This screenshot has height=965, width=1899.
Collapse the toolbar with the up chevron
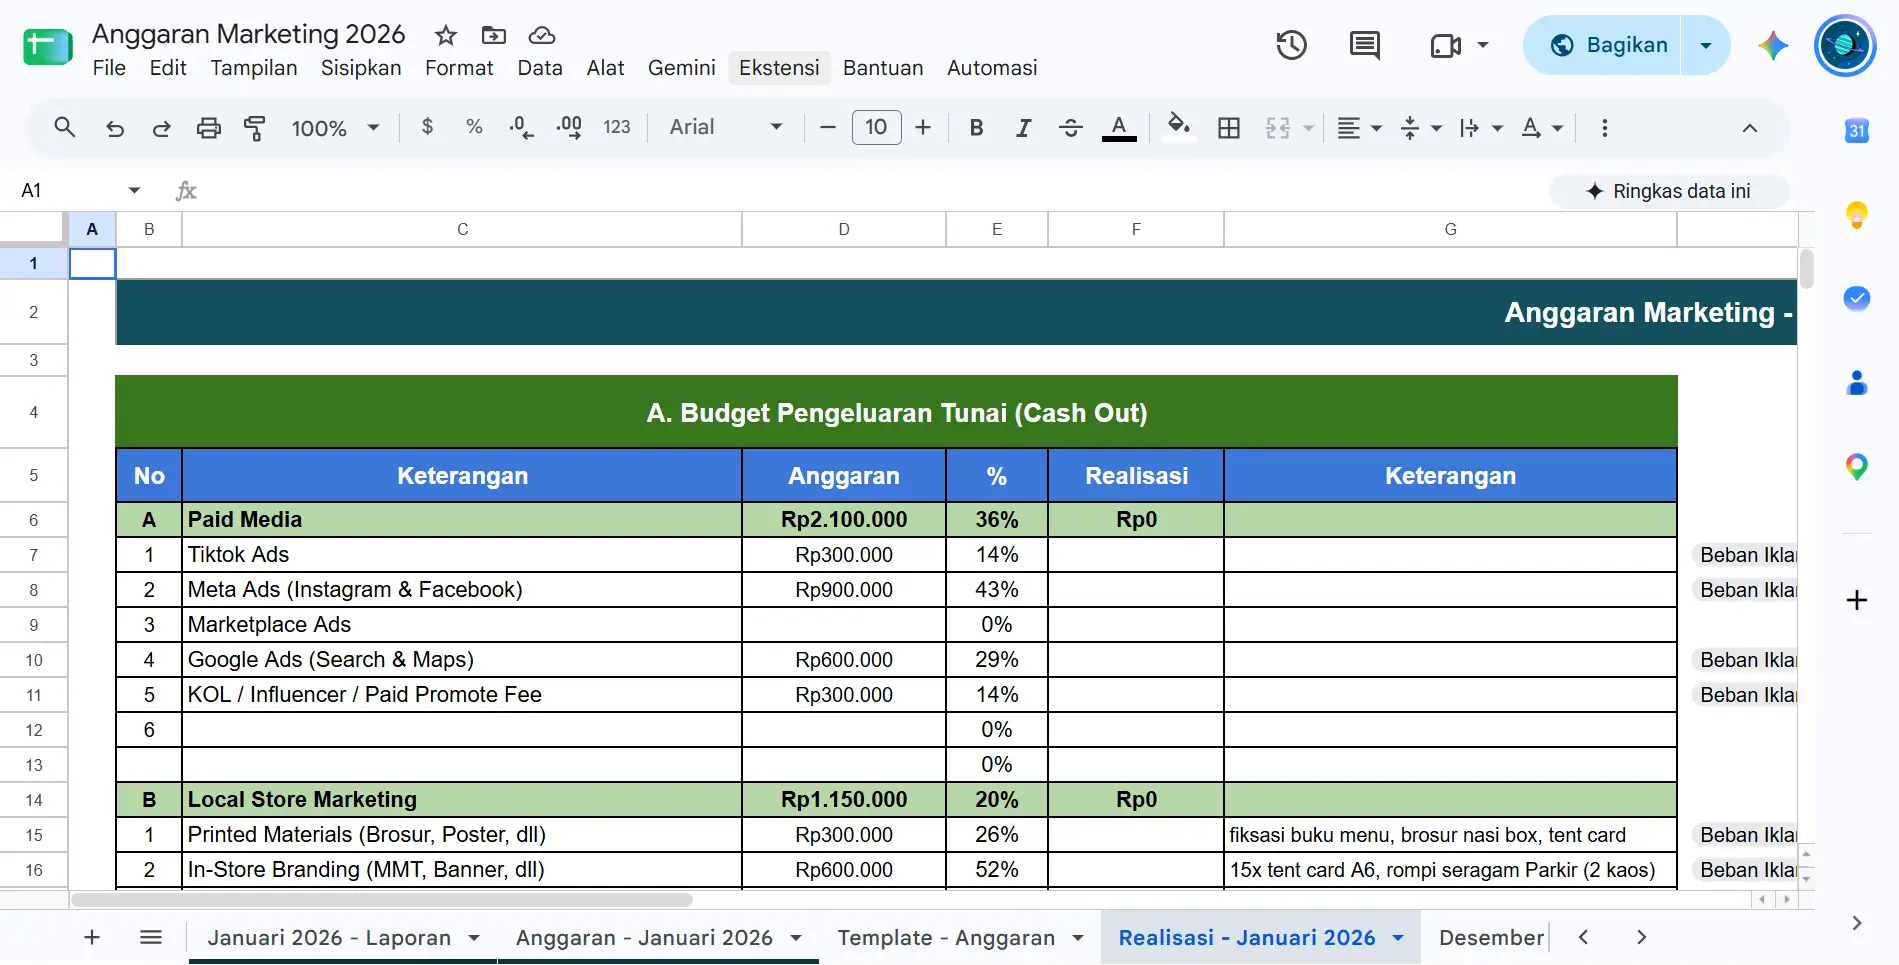pyautogui.click(x=1749, y=128)
